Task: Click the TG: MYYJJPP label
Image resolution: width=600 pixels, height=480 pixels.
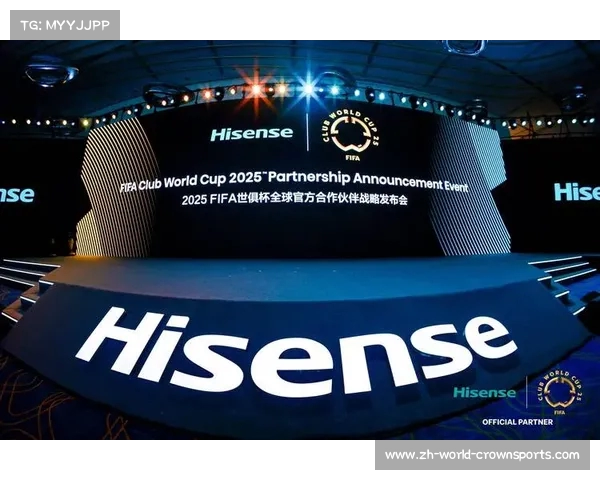Action: click(x=65, y=25)
